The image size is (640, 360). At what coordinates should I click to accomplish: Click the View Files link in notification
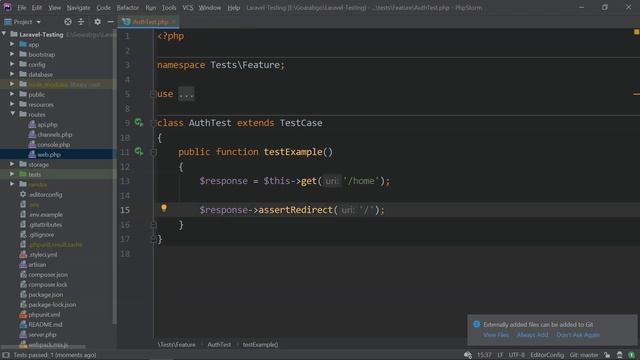pos(496,335)
